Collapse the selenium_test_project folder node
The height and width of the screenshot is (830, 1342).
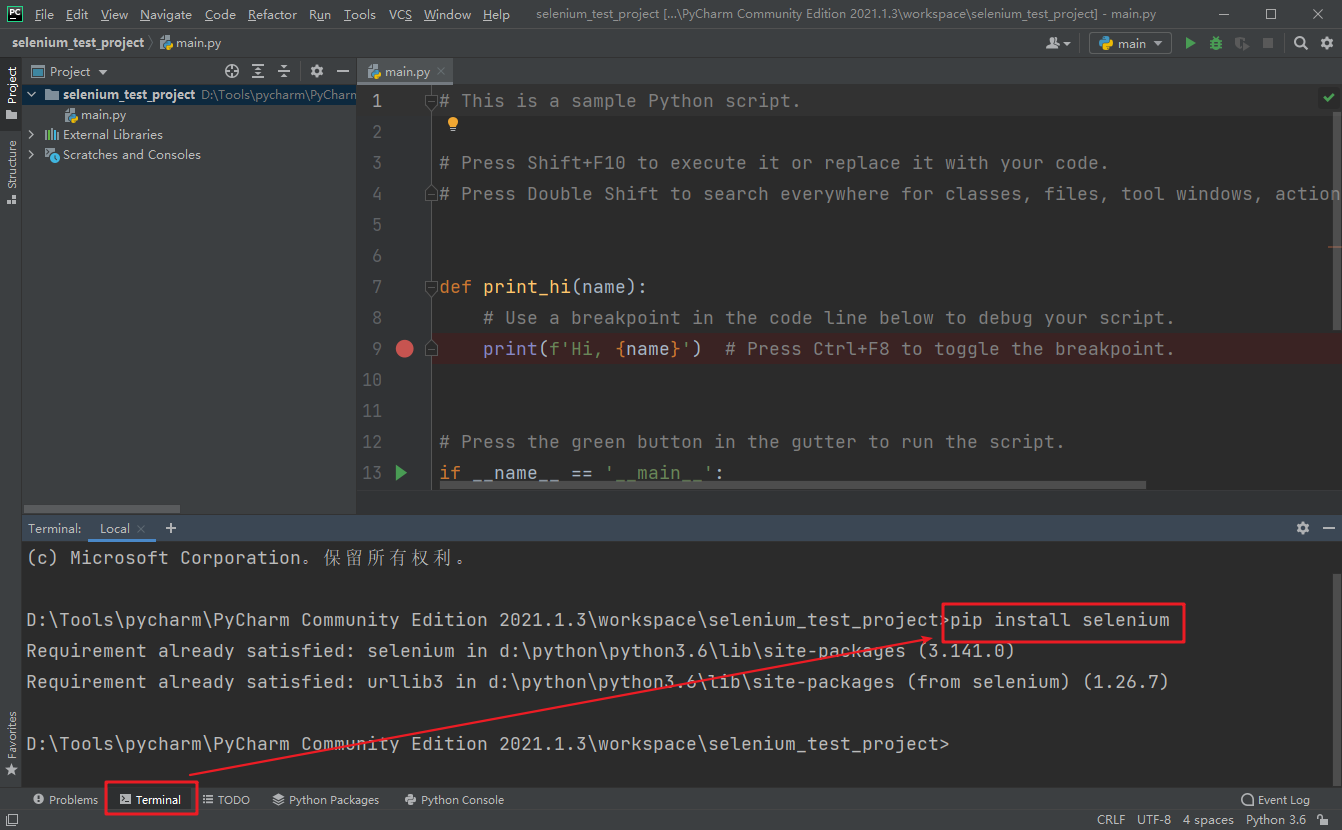click(x=32, y=94)
